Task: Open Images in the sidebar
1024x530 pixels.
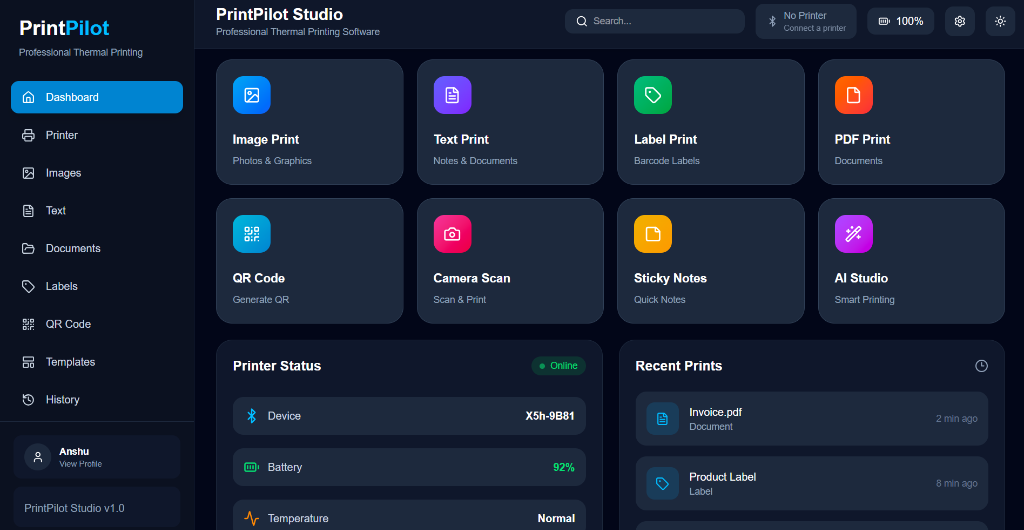Action: 97,173
